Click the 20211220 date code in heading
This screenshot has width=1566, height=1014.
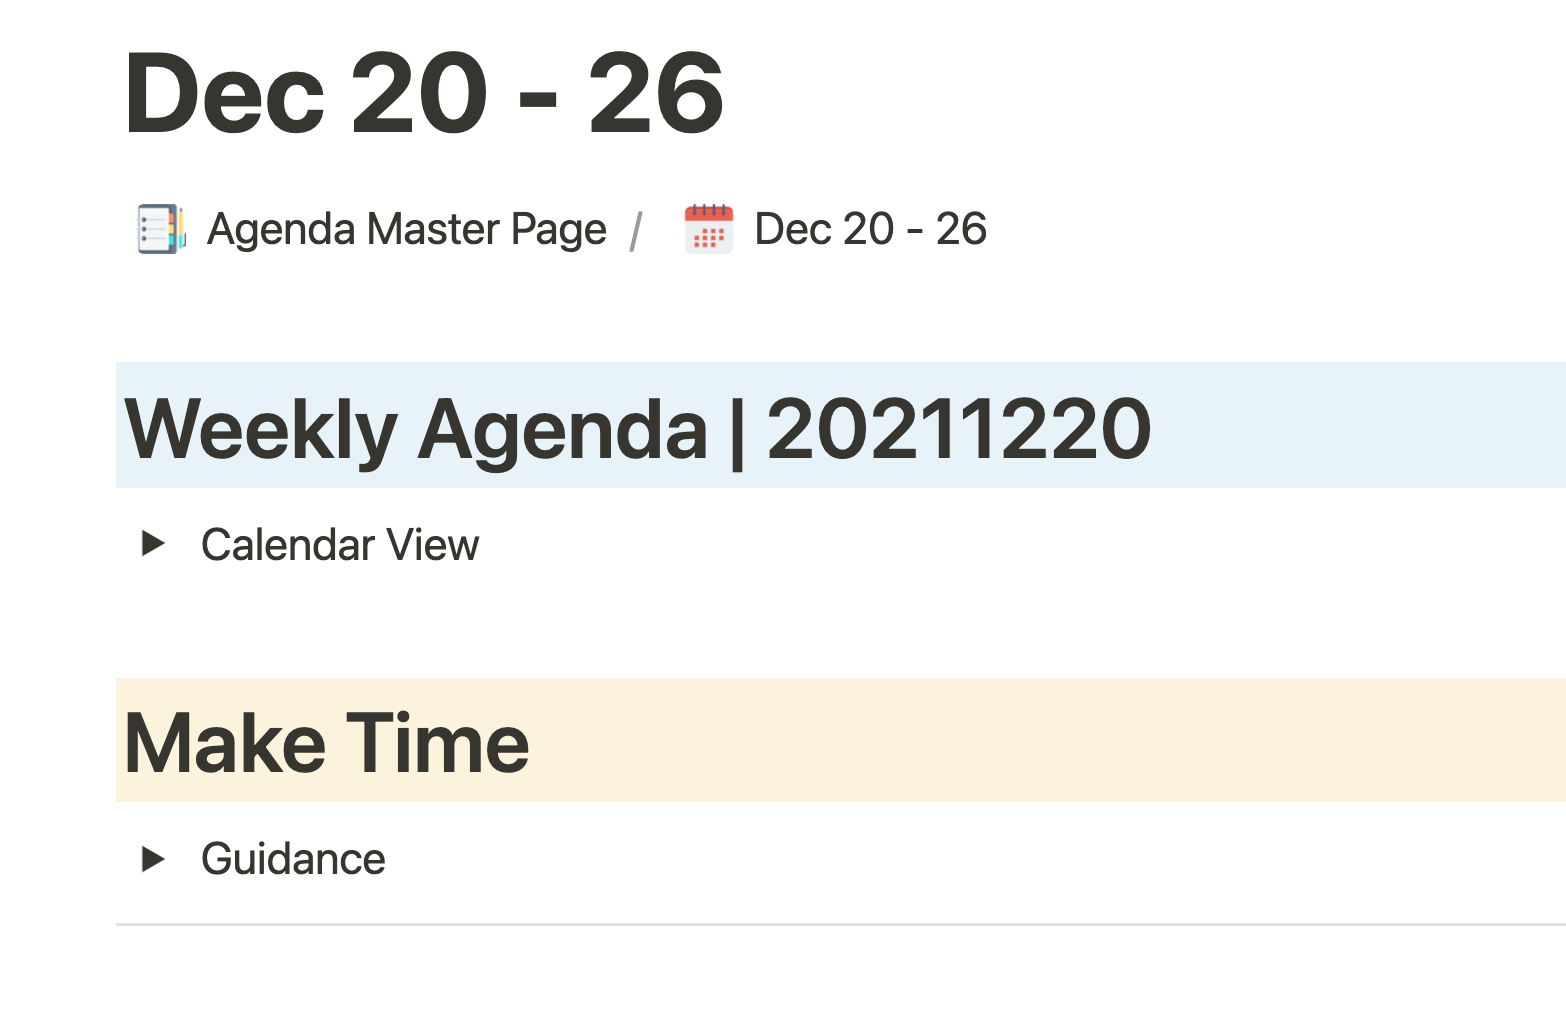(959, 429)
